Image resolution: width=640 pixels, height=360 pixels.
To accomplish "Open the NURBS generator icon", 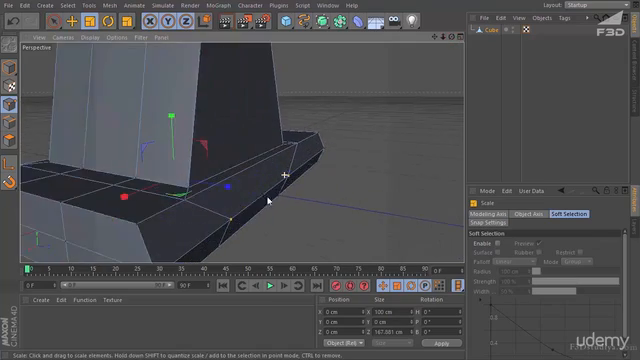I will click(x=322, y=21).
